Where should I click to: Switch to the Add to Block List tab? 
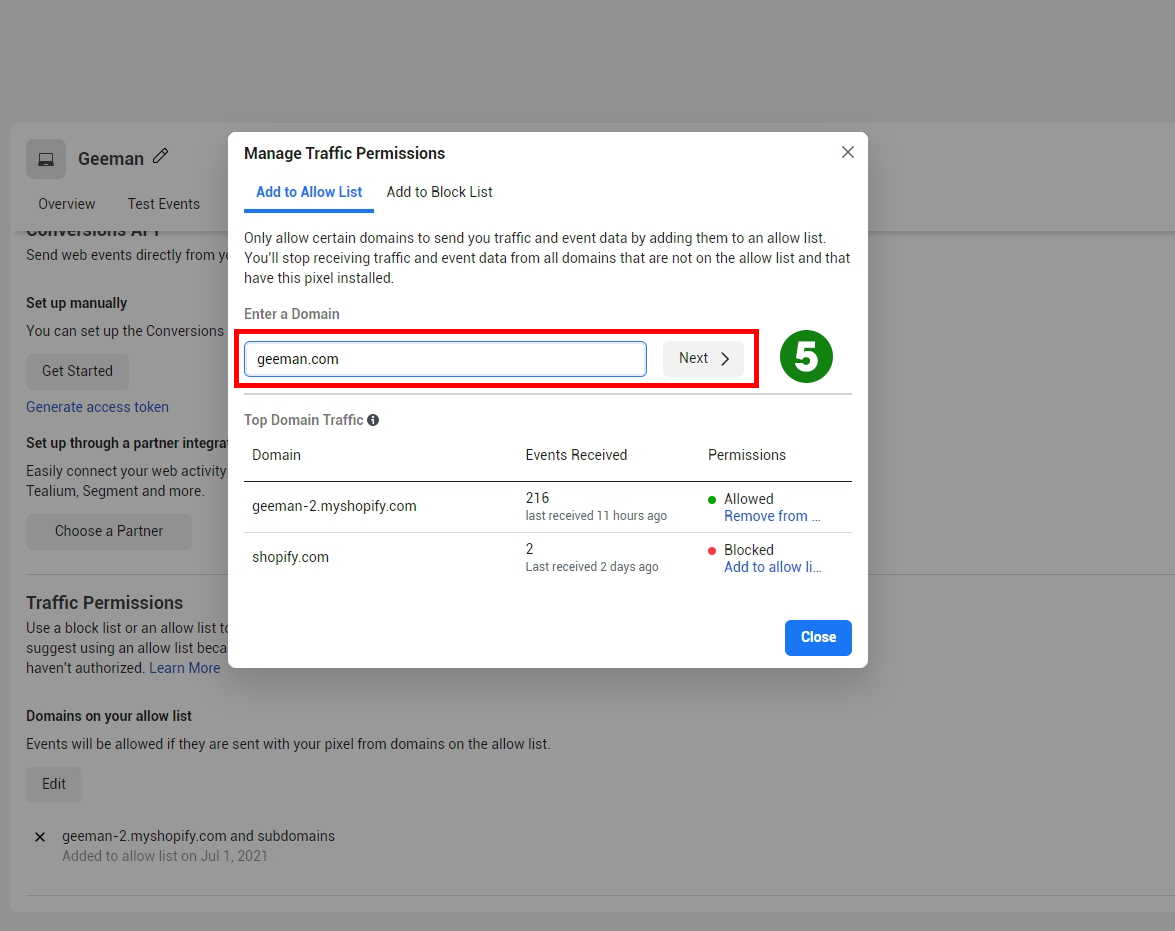(439, 192)
